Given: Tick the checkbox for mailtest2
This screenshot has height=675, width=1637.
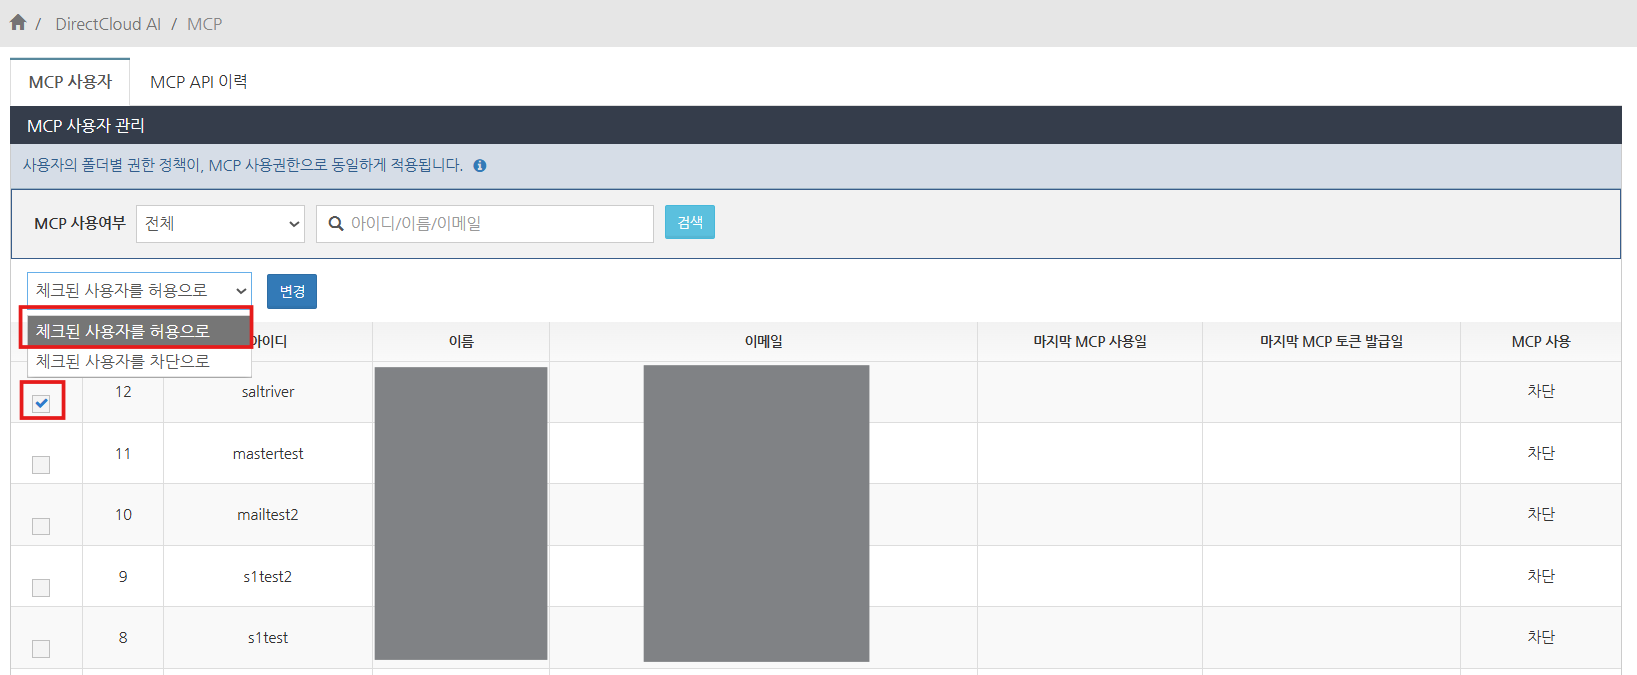Looking at the screenshot, I should 41,526.
